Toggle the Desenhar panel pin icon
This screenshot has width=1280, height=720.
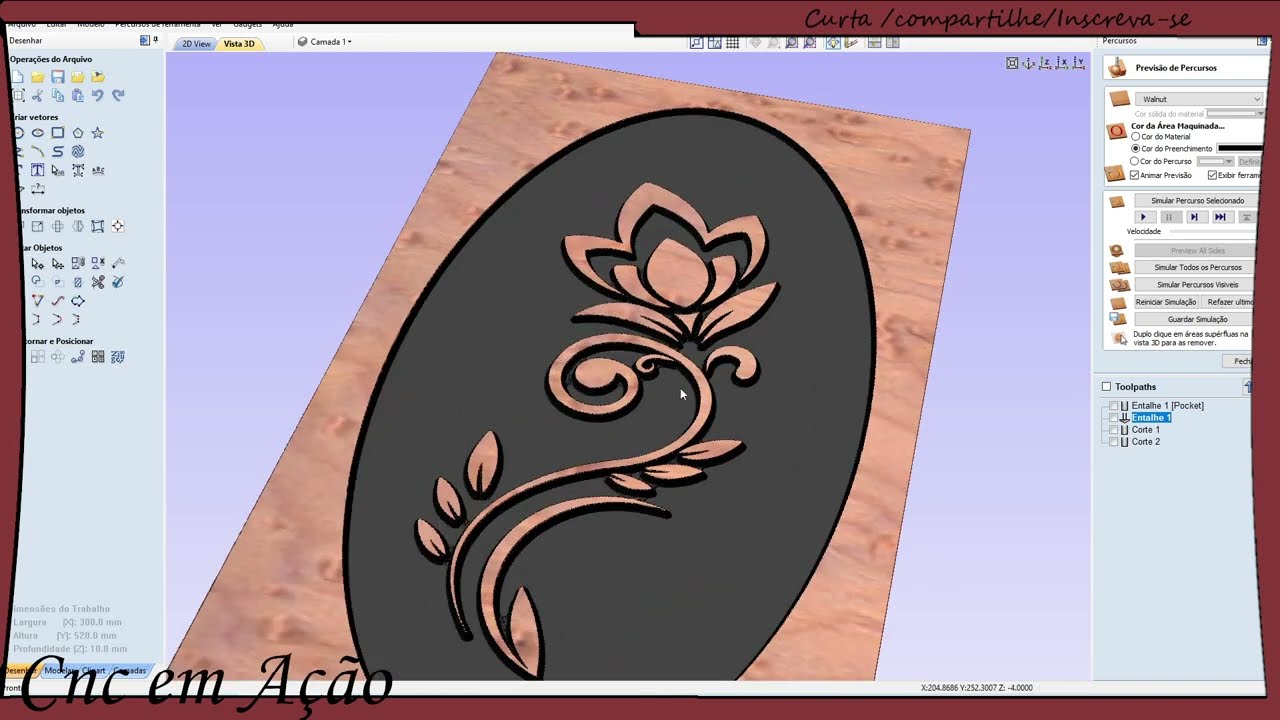156,41
